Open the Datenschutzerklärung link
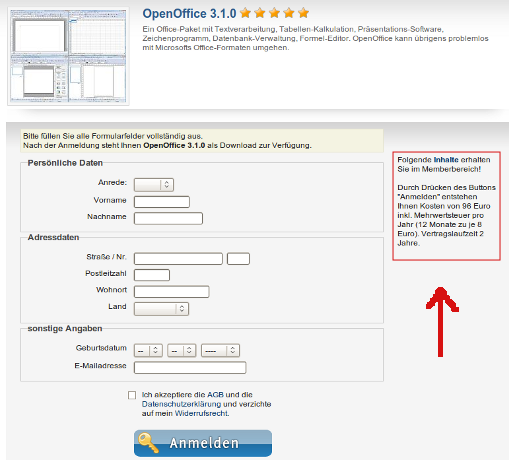The height and width of the screenshot is (460, 509). point(181,404)
